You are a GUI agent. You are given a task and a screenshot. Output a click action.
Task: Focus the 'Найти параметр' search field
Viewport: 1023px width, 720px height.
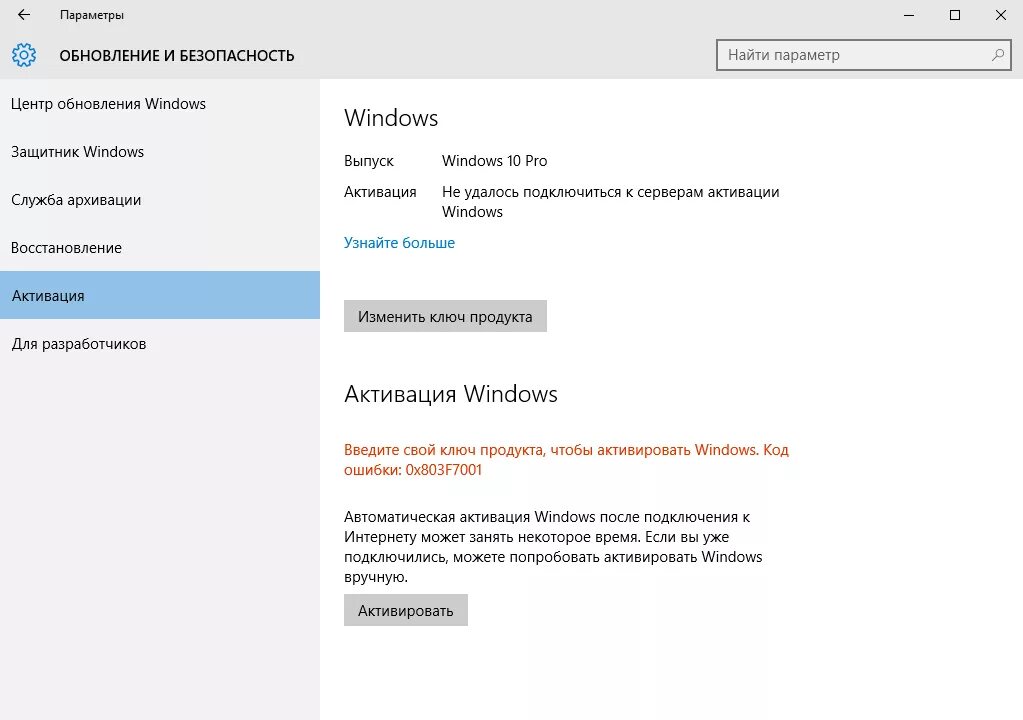(x=863, y=55)
